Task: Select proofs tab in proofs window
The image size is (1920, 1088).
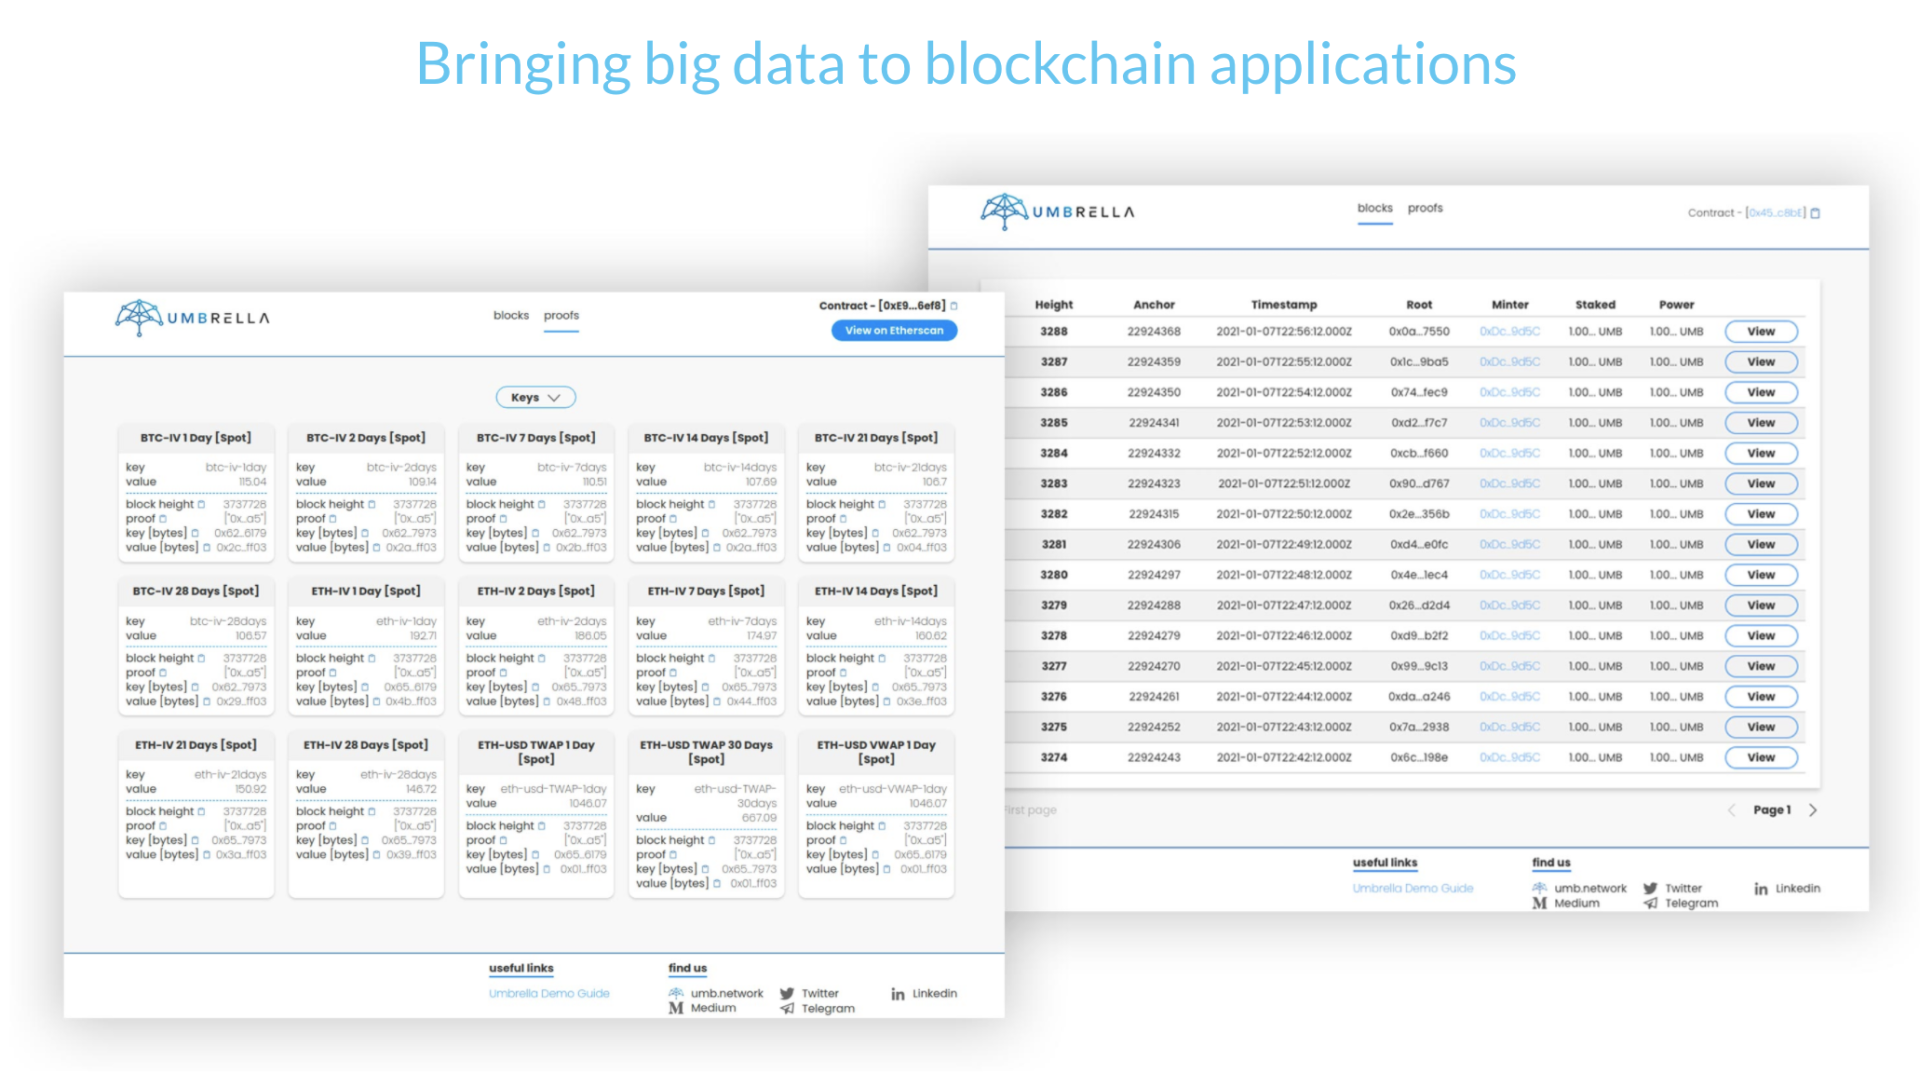Action: coord(561,316)
